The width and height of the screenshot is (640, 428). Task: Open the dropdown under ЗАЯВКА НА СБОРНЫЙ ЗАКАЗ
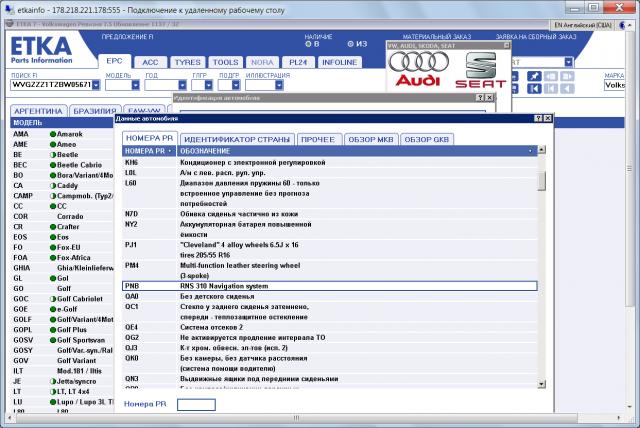[569, 62]
